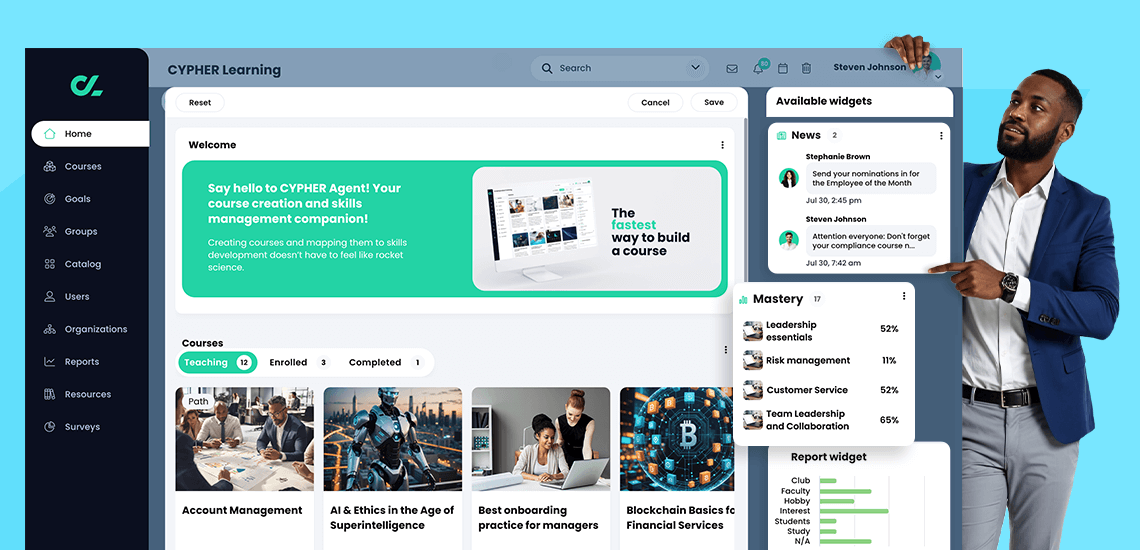Expand the Steven Johnson user menu
This screenshot has width=1140, height=550.
938,77
